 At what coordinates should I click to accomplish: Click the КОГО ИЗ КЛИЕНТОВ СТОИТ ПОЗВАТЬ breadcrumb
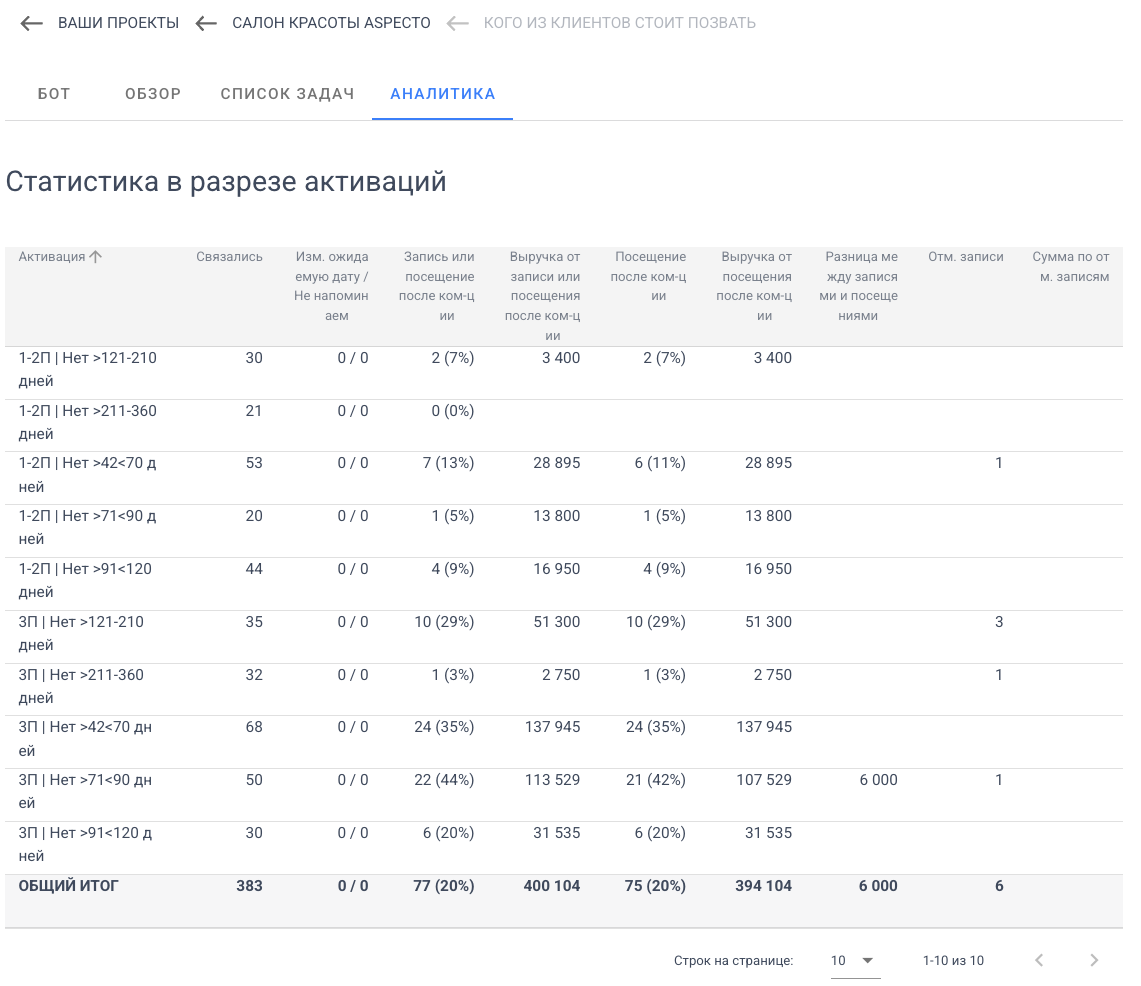619,23
